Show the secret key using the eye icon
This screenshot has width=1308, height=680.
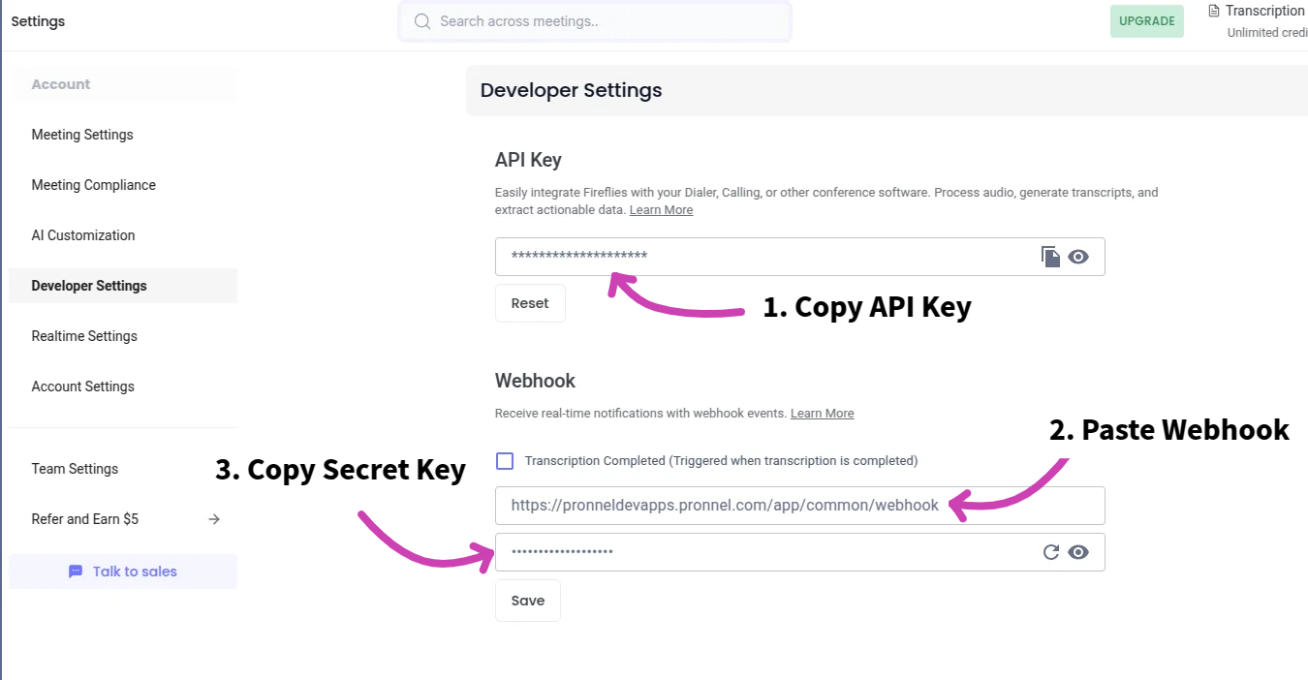1078,551
